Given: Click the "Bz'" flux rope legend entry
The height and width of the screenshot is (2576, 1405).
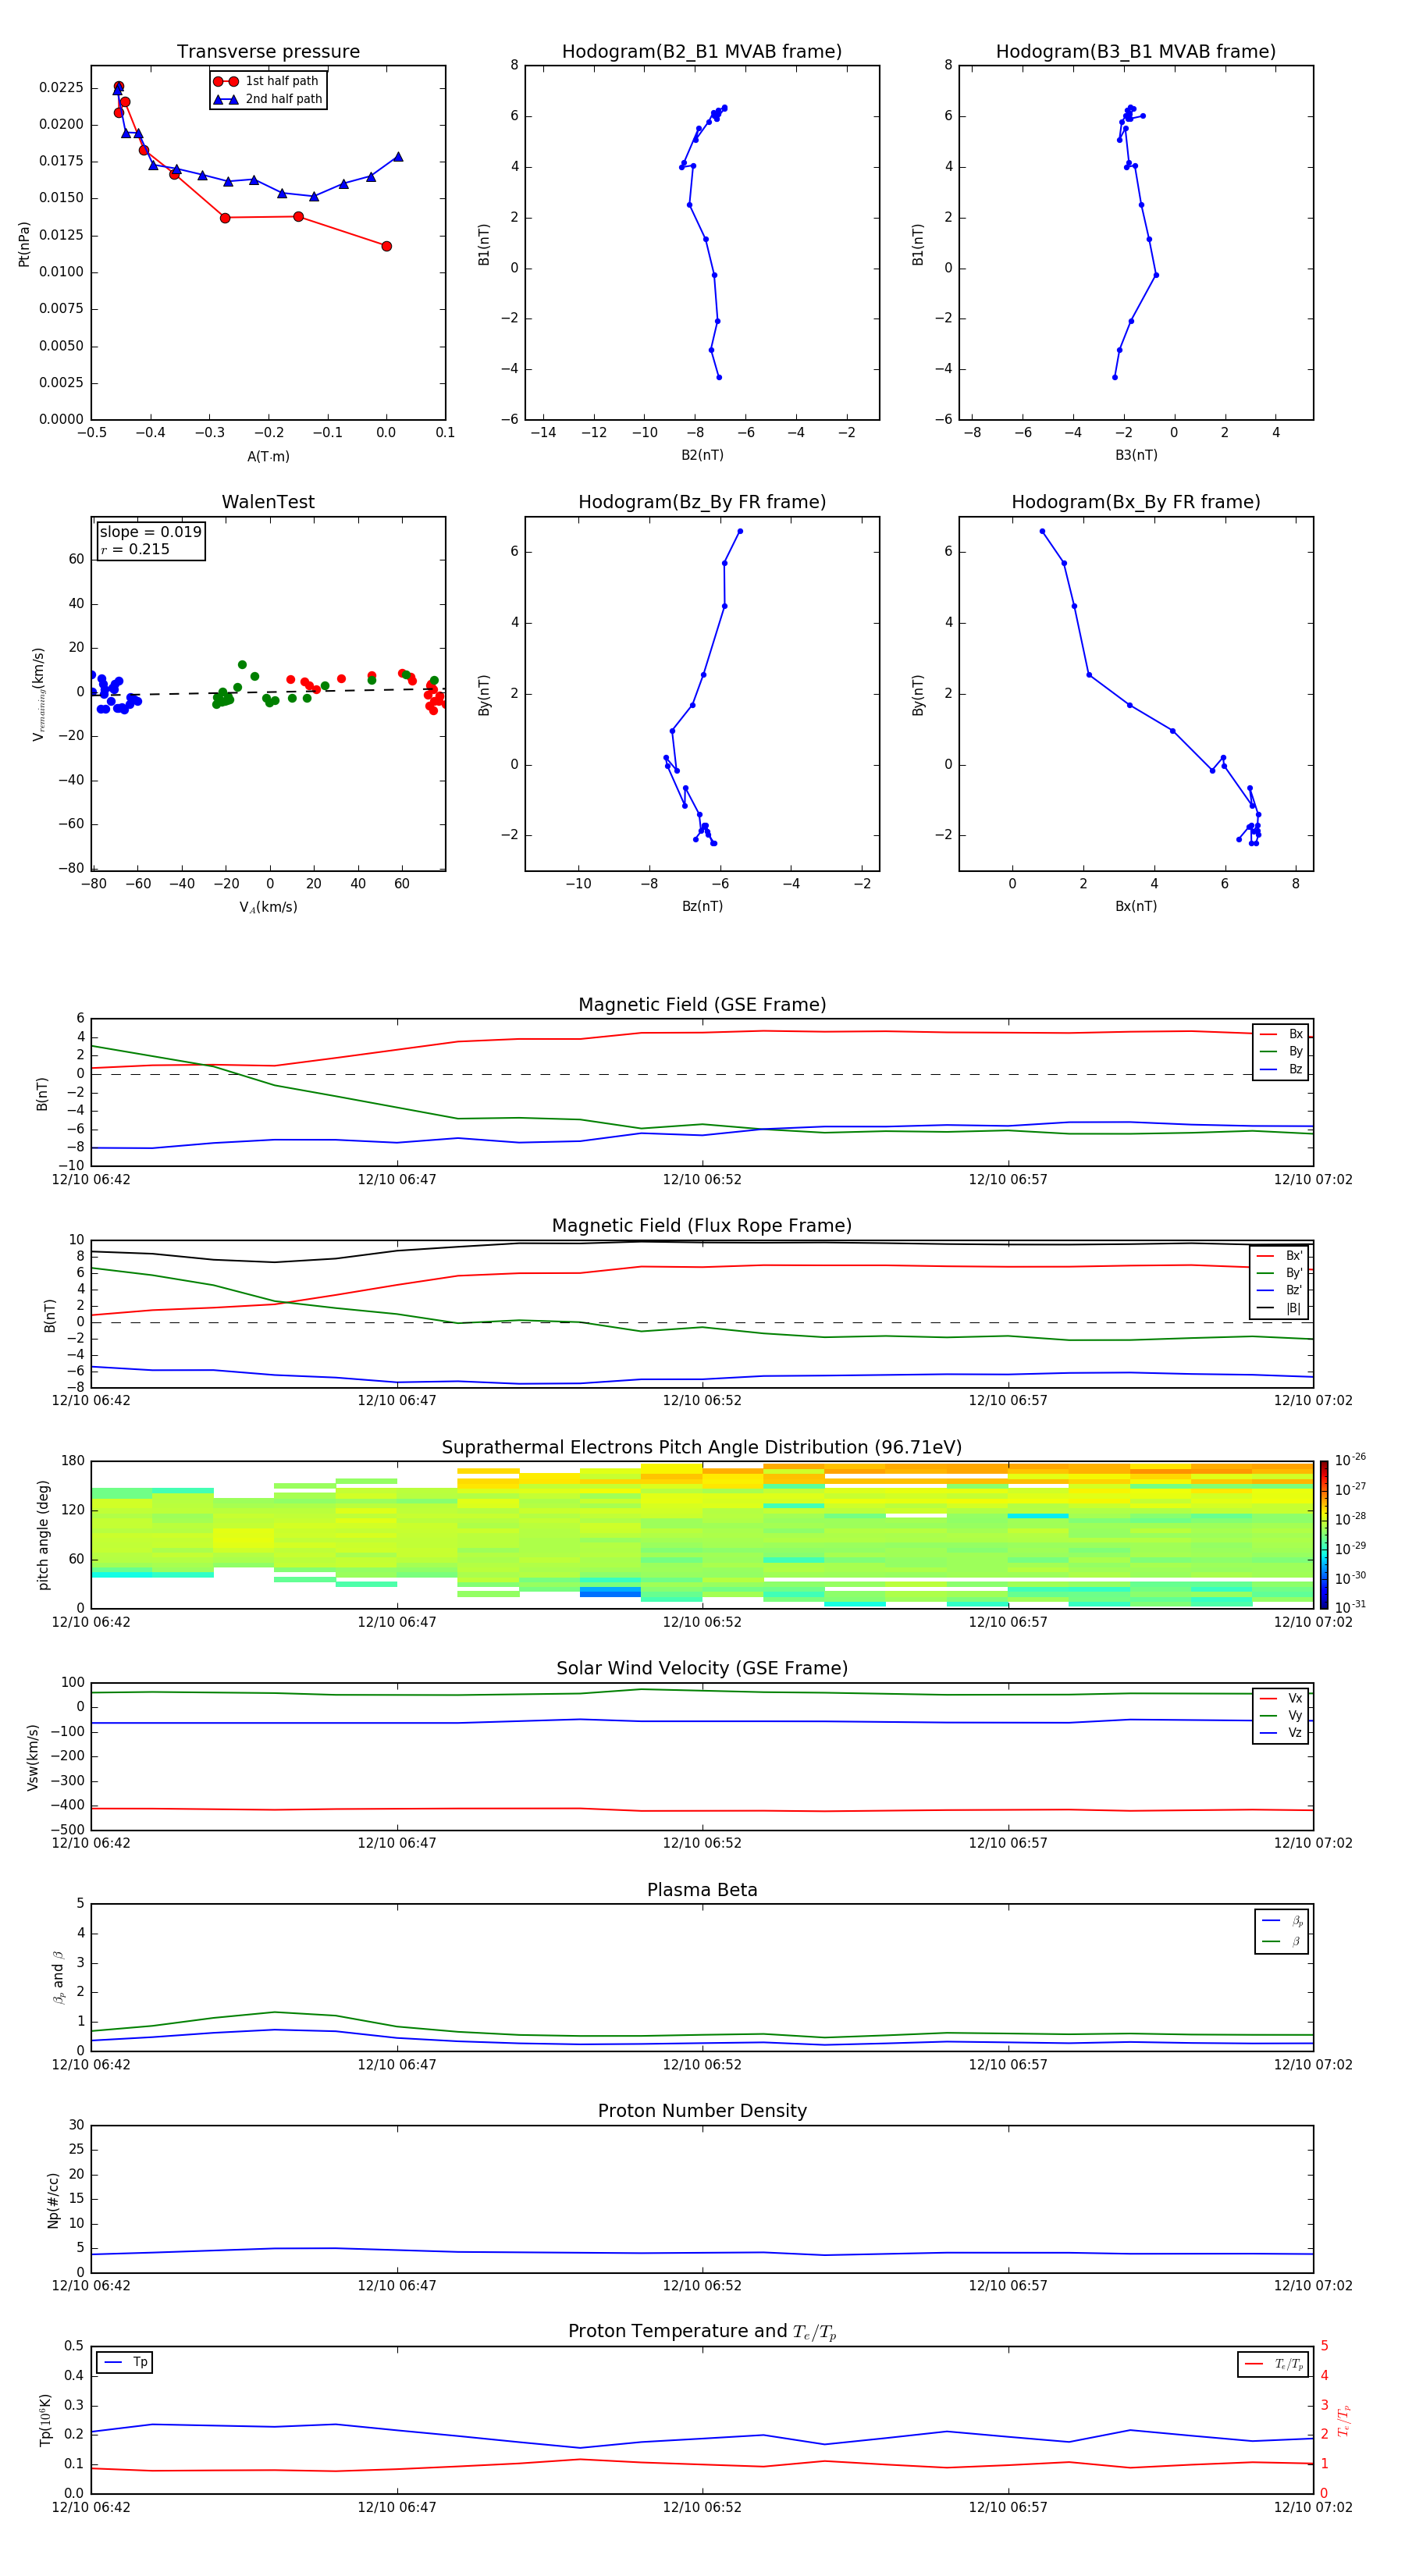Looking at the screenshot, I should [x=1280, y=1290].
